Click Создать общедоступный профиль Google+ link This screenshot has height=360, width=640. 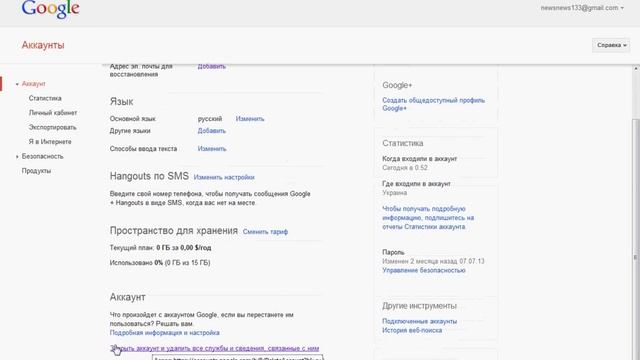(x=433, y=104)
